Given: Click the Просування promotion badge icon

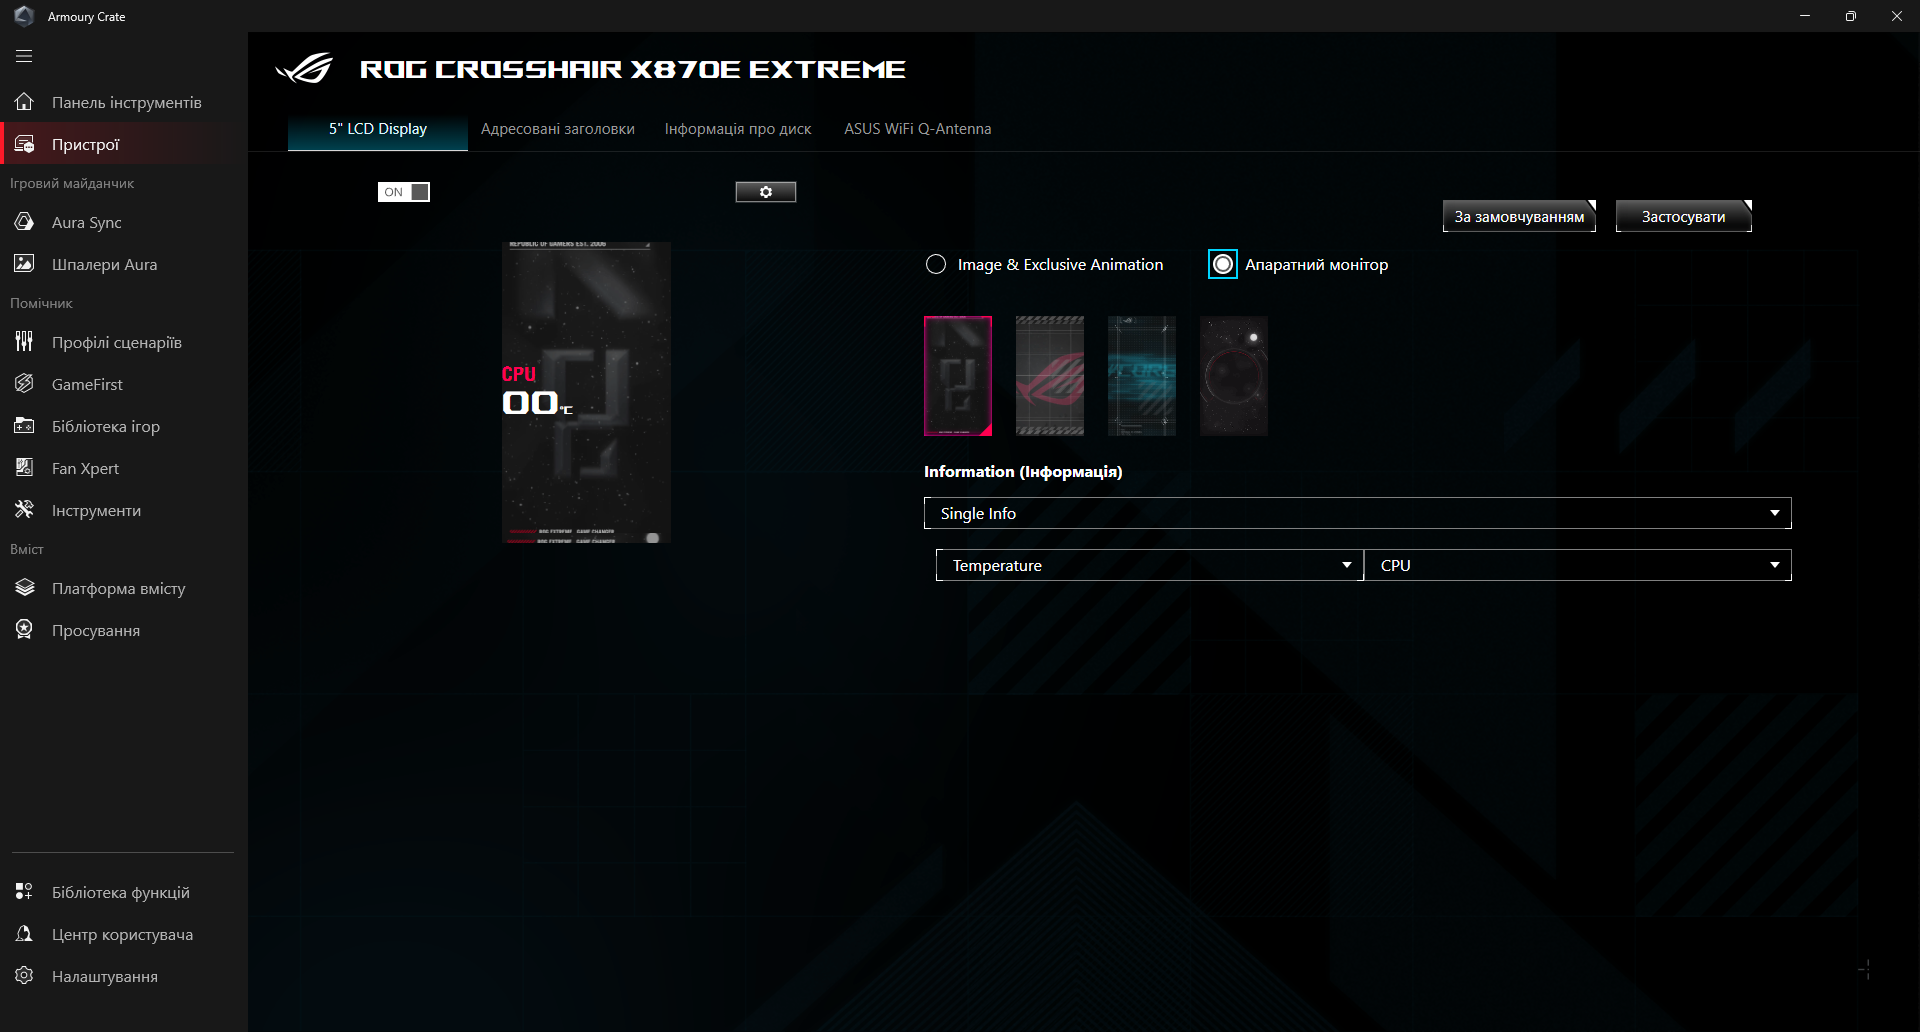Looking at the screenshot, I should (24, 630).
